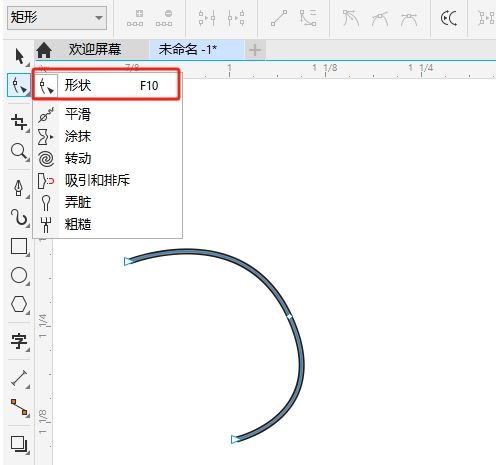Click Convert to curve icon
Screen dimensions: 496x465
[308, 18]
